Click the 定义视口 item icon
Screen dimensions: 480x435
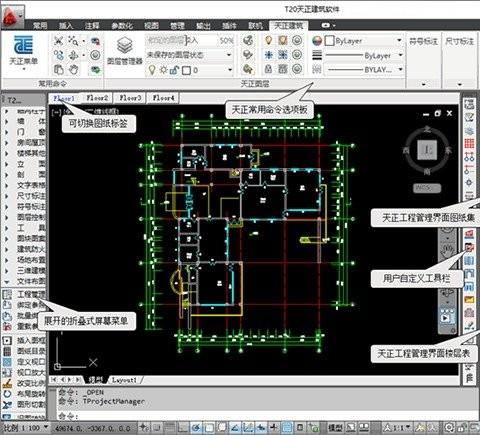(x=7, y=362)
